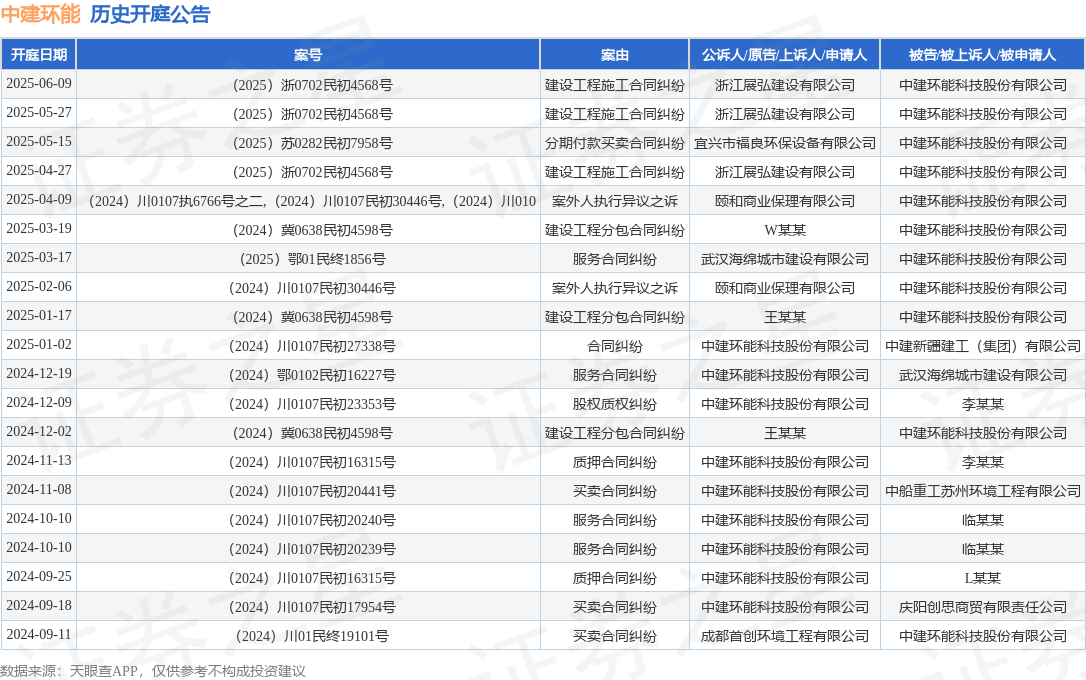Click case number (2024）鄂0102民初16227号
This screenshot has width=1086, height=680.
[312, 375]
